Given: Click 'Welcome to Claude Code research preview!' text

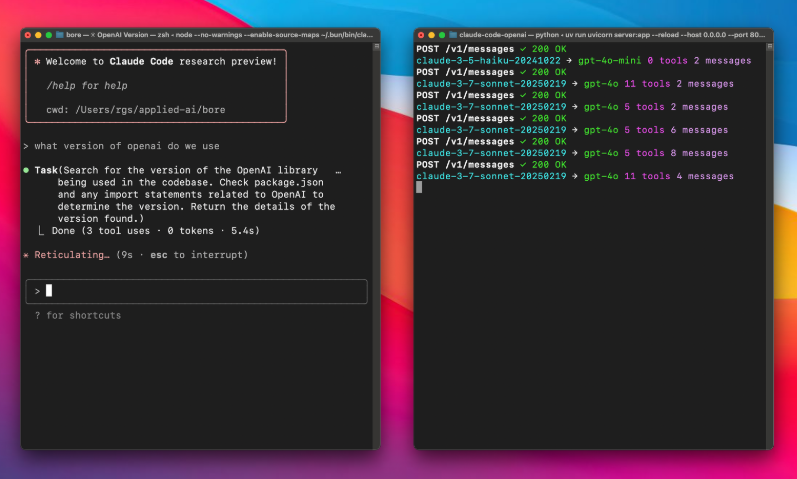Looking at the screenshot, I should 161,62.
